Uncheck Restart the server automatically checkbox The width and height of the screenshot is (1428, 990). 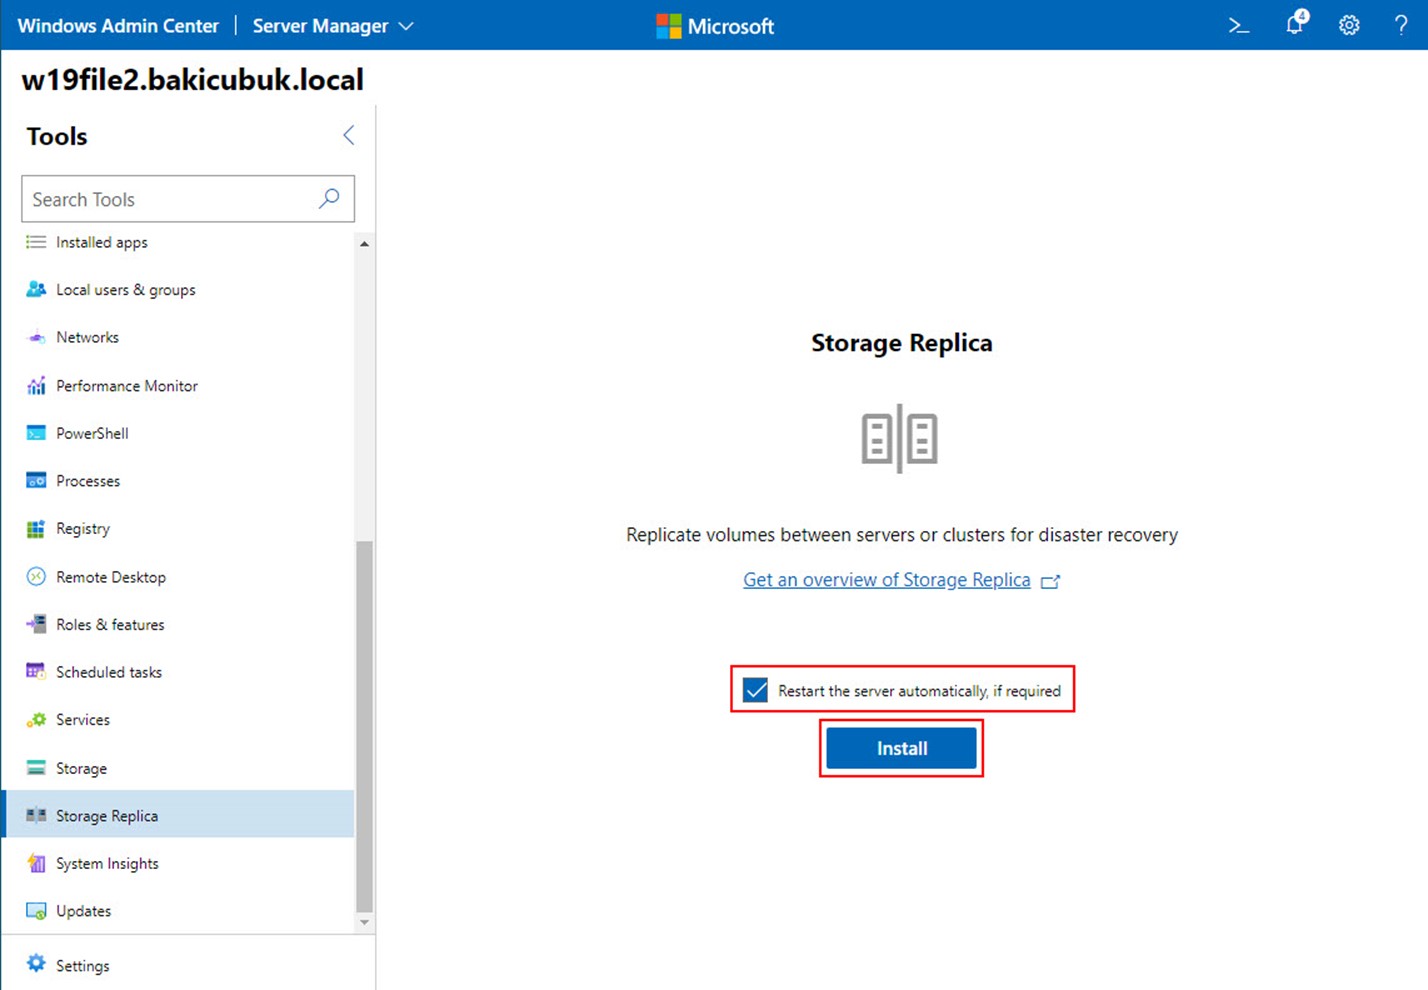tap(755, 690)
